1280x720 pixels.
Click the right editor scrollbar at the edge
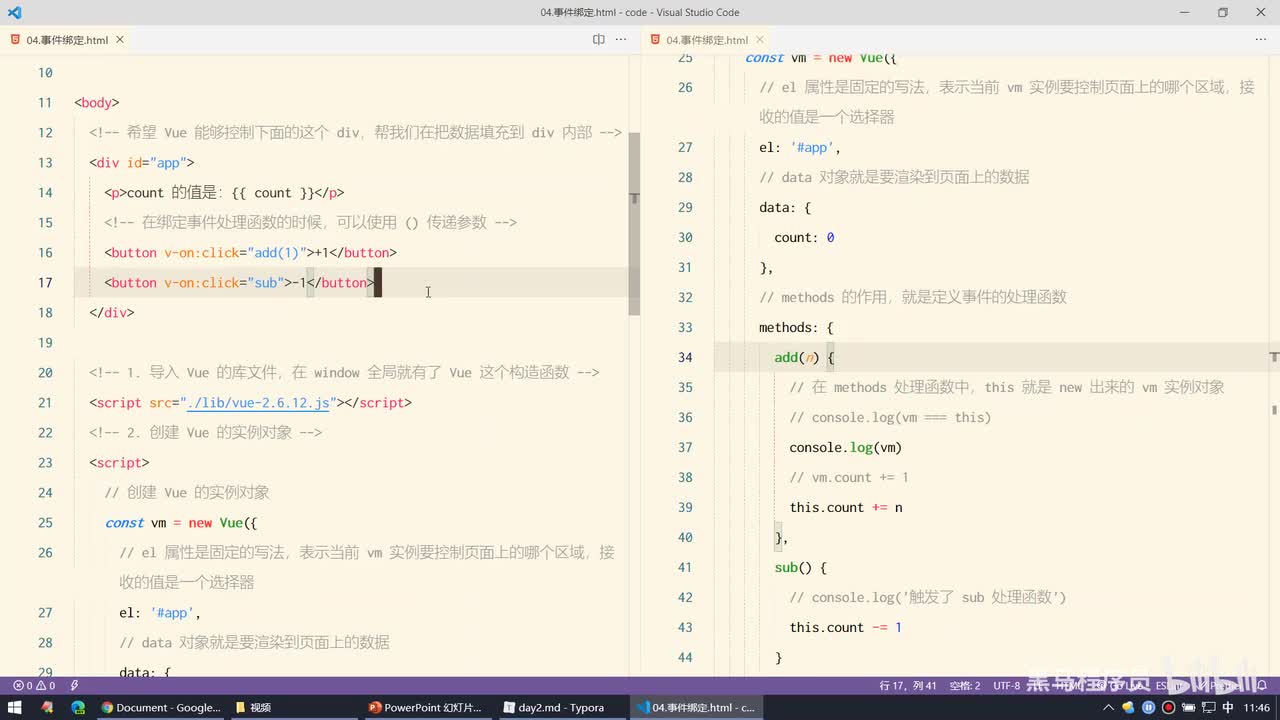pyautogui.click(x=1274, y=409)
